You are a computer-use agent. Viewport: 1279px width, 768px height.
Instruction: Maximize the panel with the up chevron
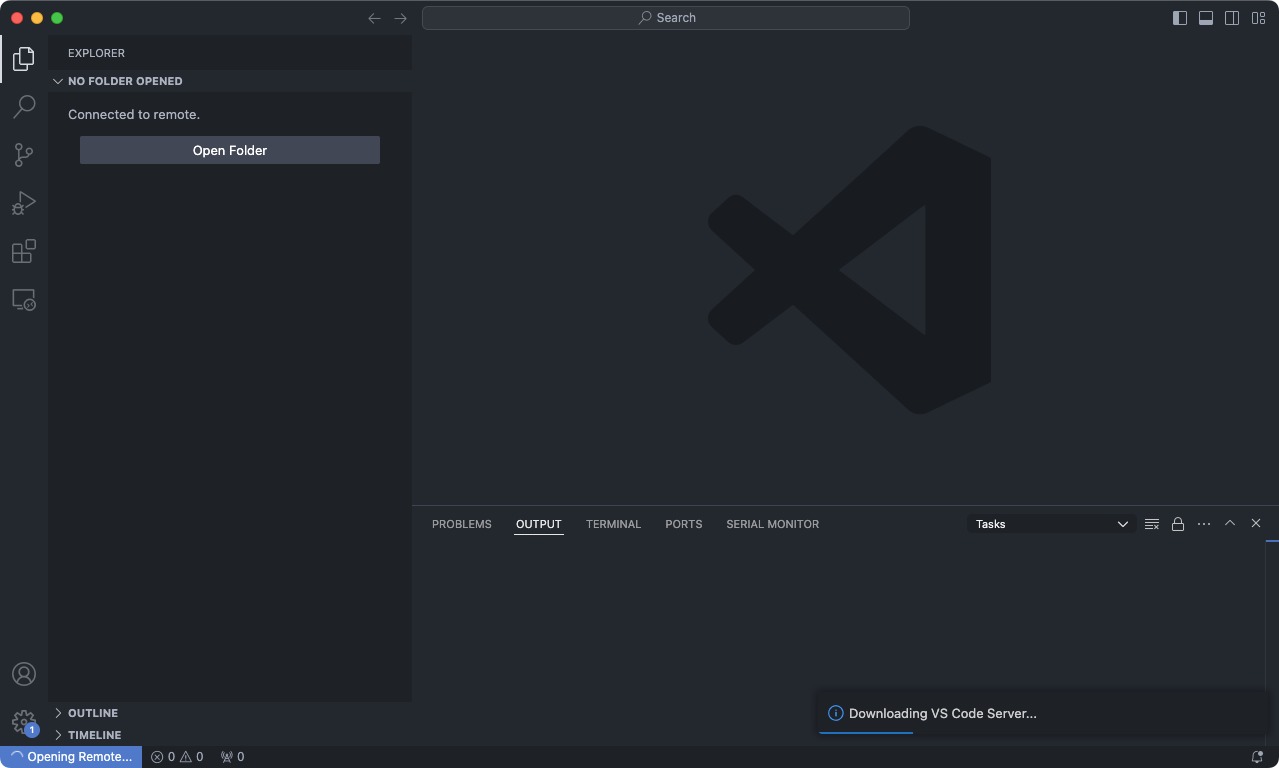pos(1230,524)
